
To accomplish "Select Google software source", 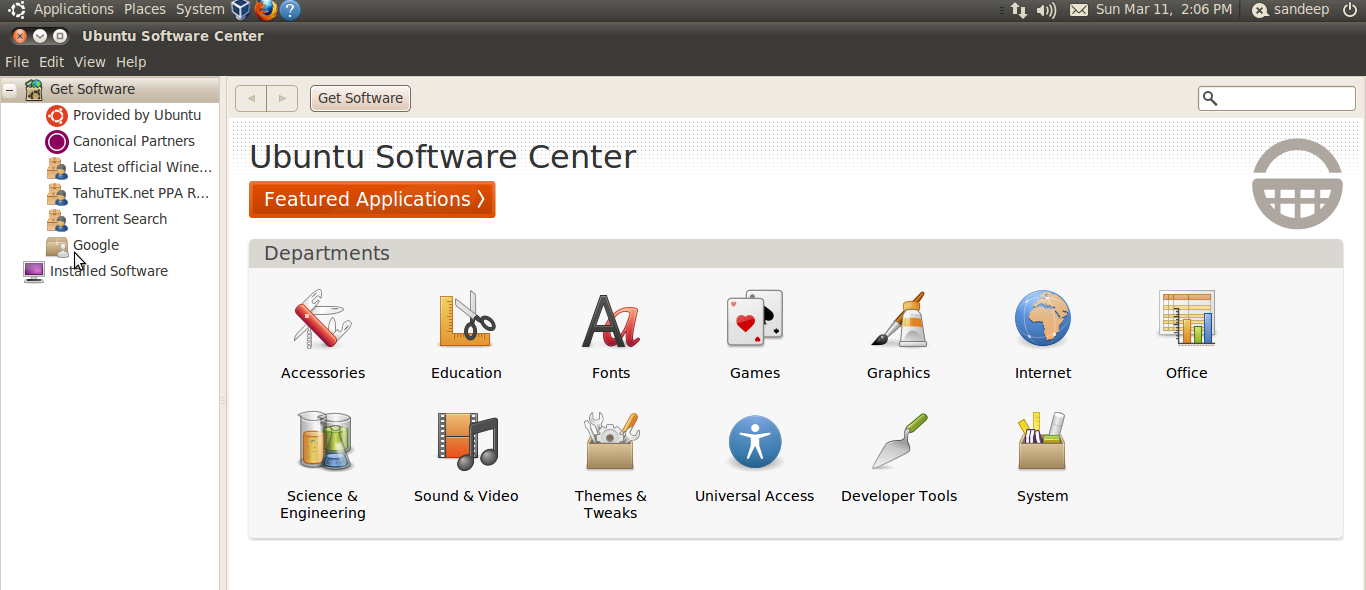I will pos(96,245).
